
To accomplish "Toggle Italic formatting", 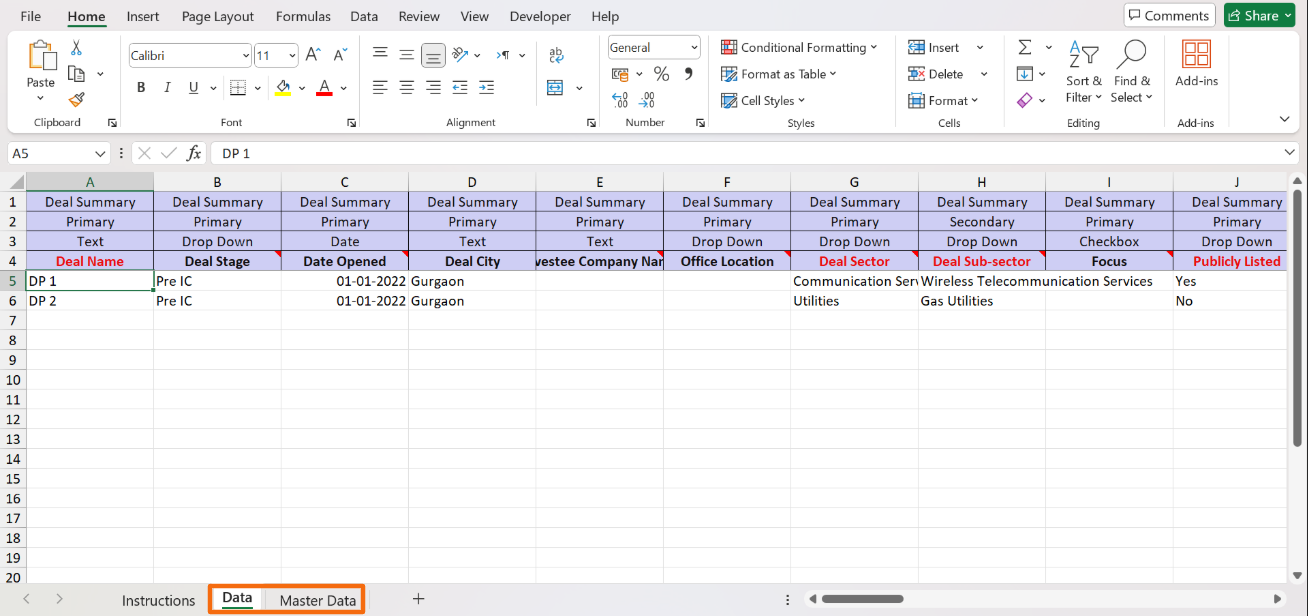I will click(167, 88).
